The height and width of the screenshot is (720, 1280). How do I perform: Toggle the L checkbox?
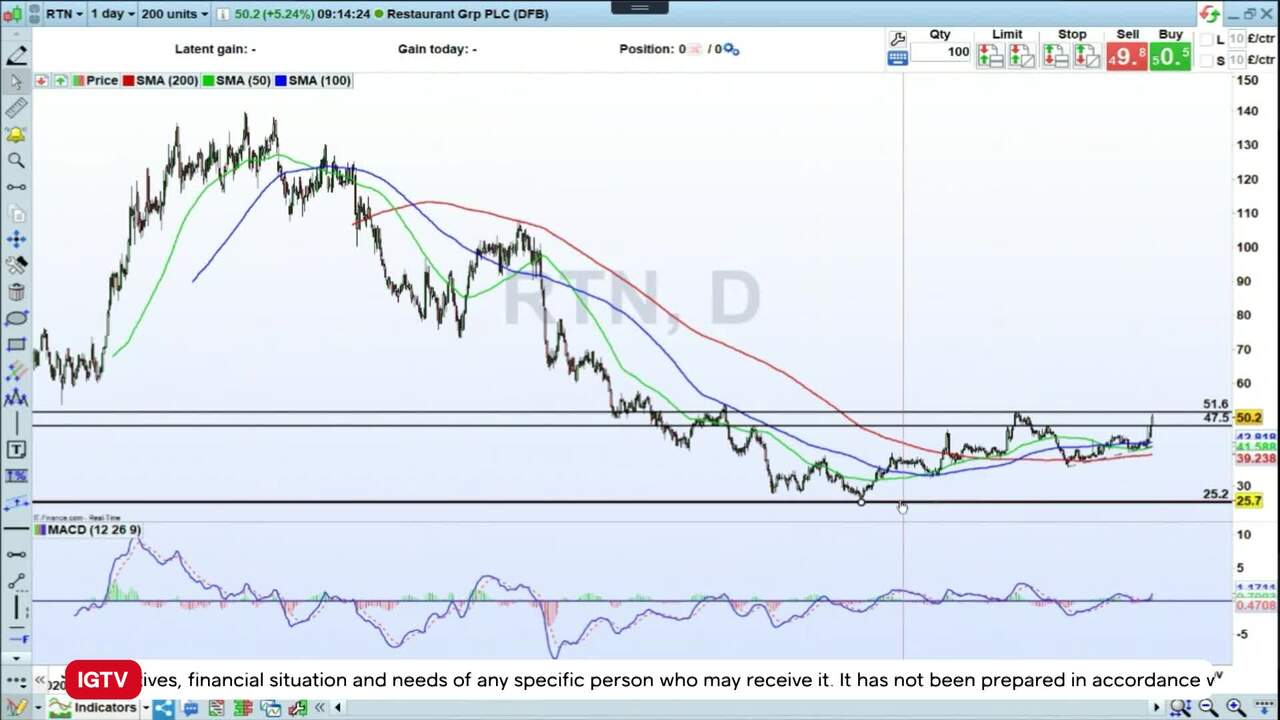(1206, 40)
